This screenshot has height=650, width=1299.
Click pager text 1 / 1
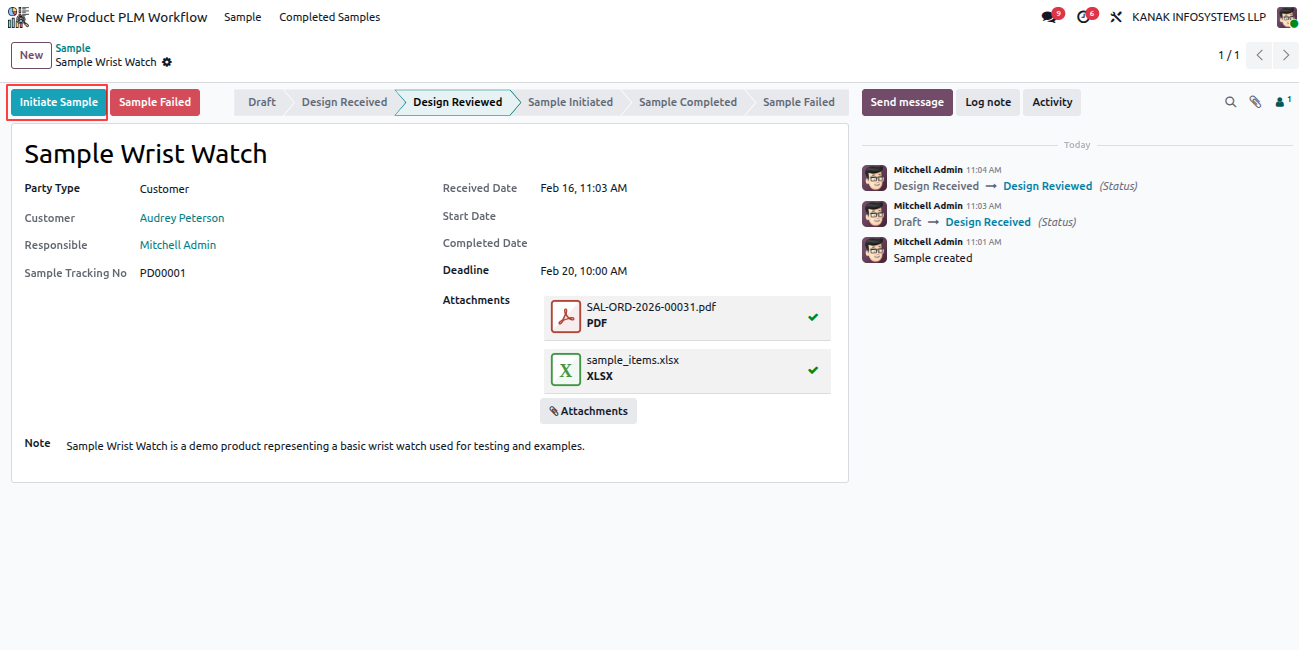point(1228,55)
